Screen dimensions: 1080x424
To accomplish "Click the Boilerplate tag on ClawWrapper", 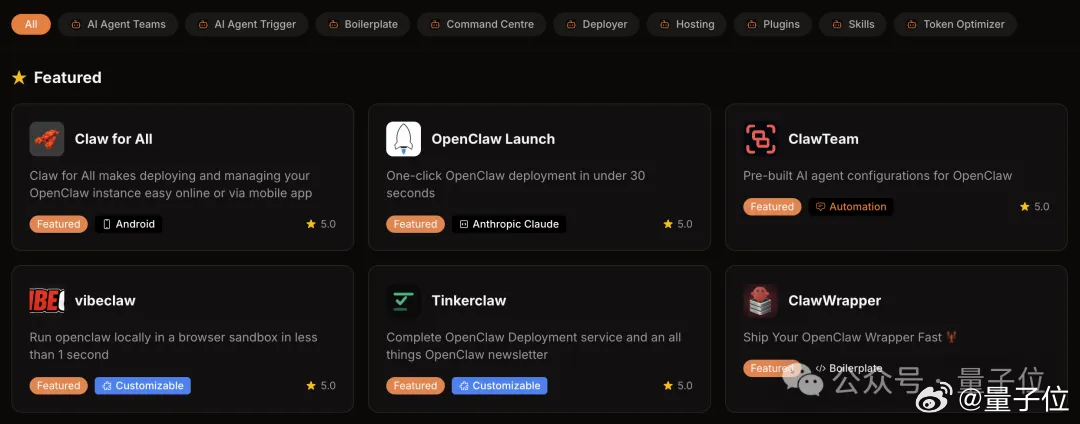I will click(849, 368).
